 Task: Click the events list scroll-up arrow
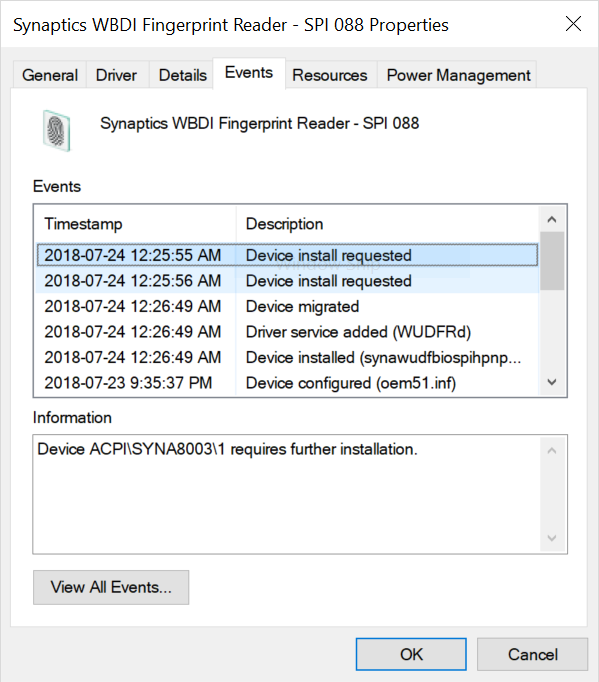552,219
